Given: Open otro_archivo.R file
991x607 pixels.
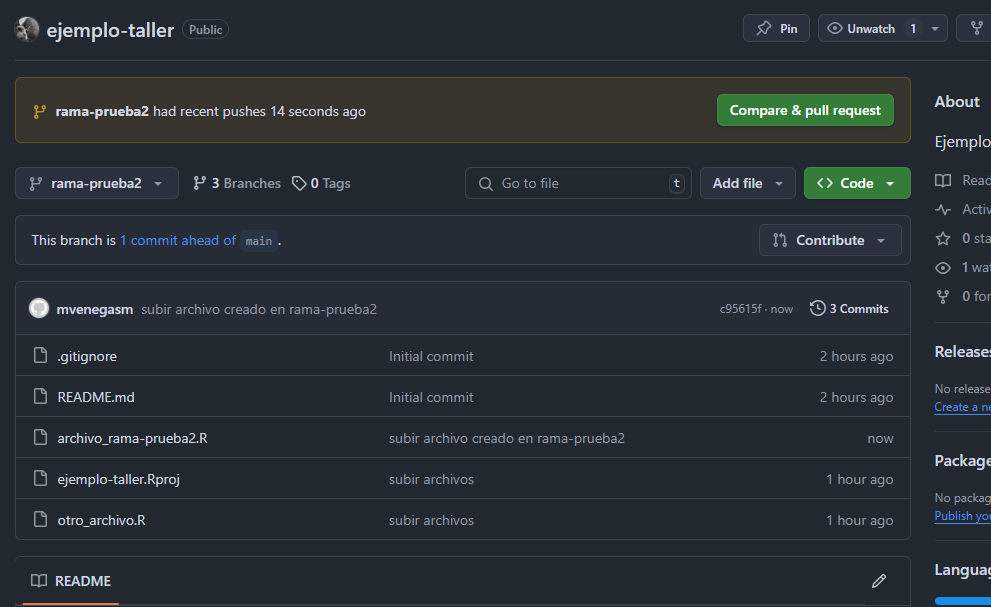Looking at the screenshot, I should pyautogui.click(x=101, y=520).
